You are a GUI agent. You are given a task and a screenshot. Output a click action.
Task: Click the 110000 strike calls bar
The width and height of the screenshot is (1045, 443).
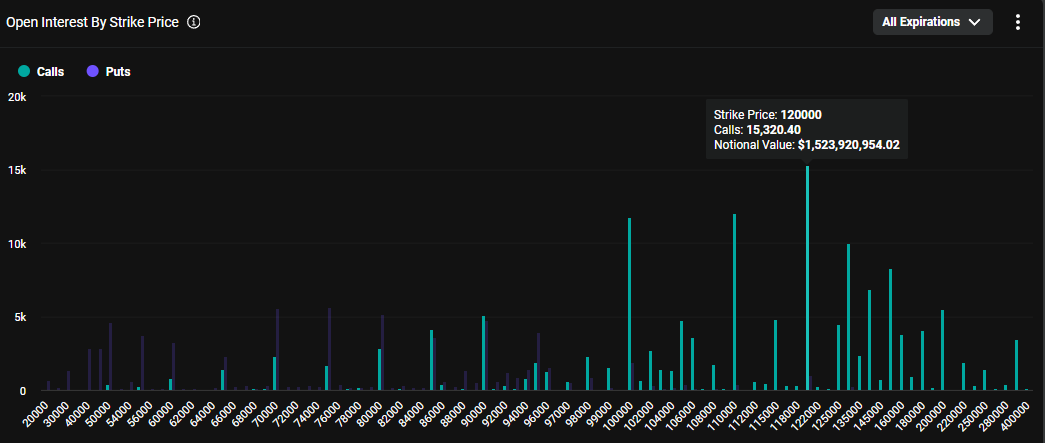[x=734, y=302]
